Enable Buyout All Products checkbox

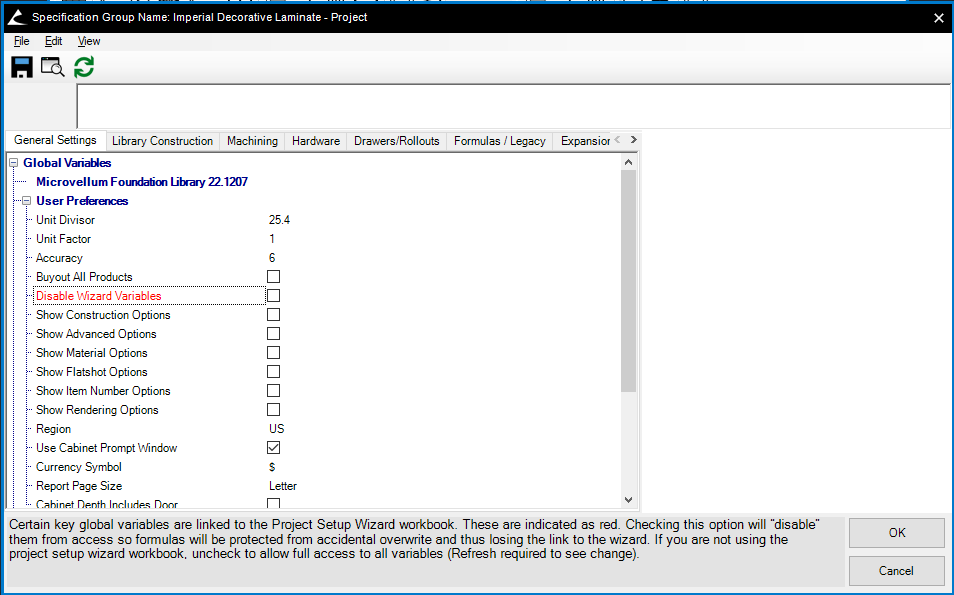click(273, 277)
